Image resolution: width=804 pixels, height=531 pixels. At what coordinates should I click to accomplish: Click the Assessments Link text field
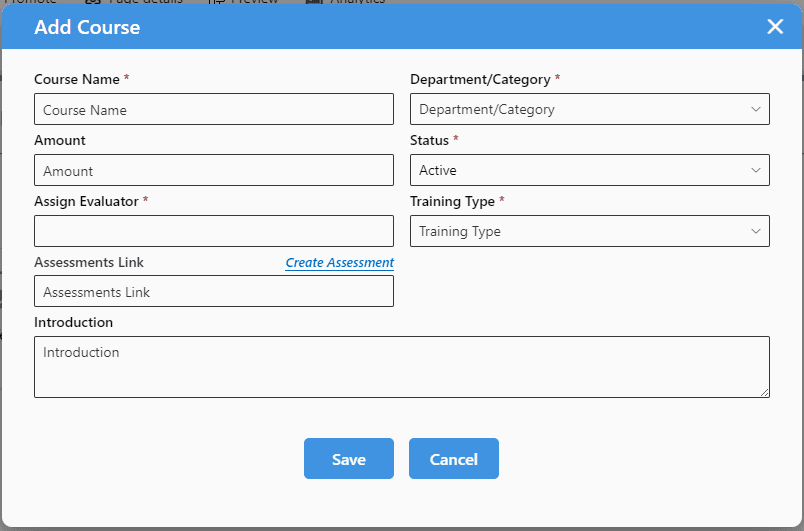click(x=213, y=292)
